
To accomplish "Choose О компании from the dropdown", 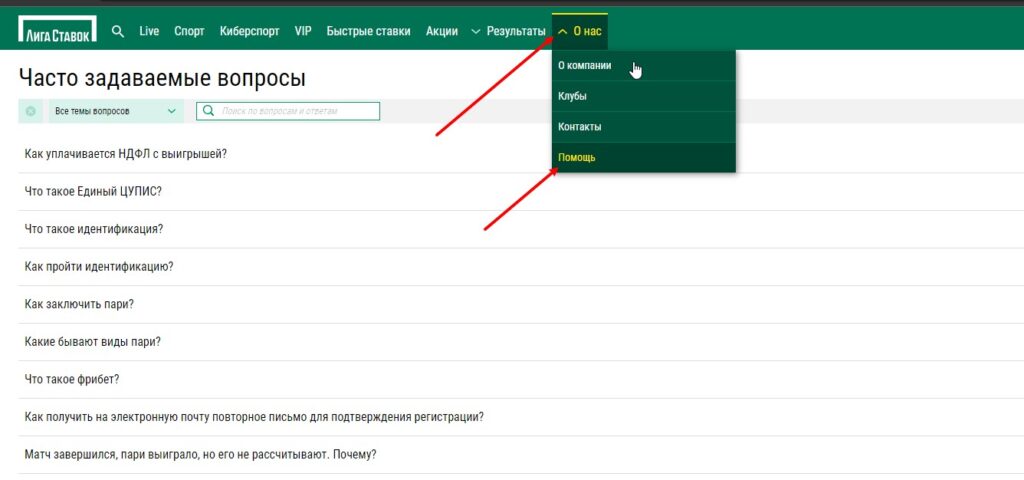I will tap(644, 65).
